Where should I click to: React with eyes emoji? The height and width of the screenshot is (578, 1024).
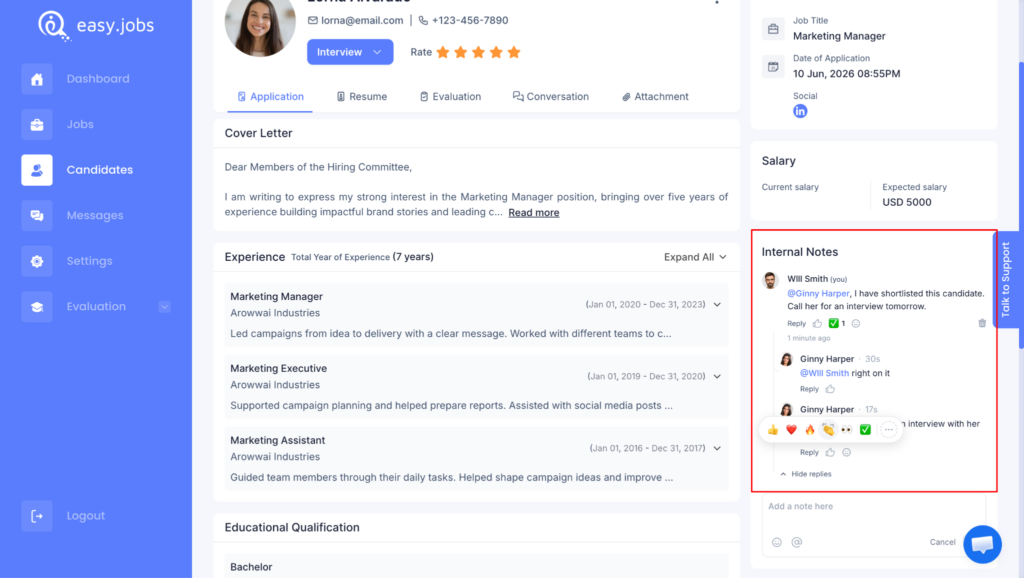[846, 430]
